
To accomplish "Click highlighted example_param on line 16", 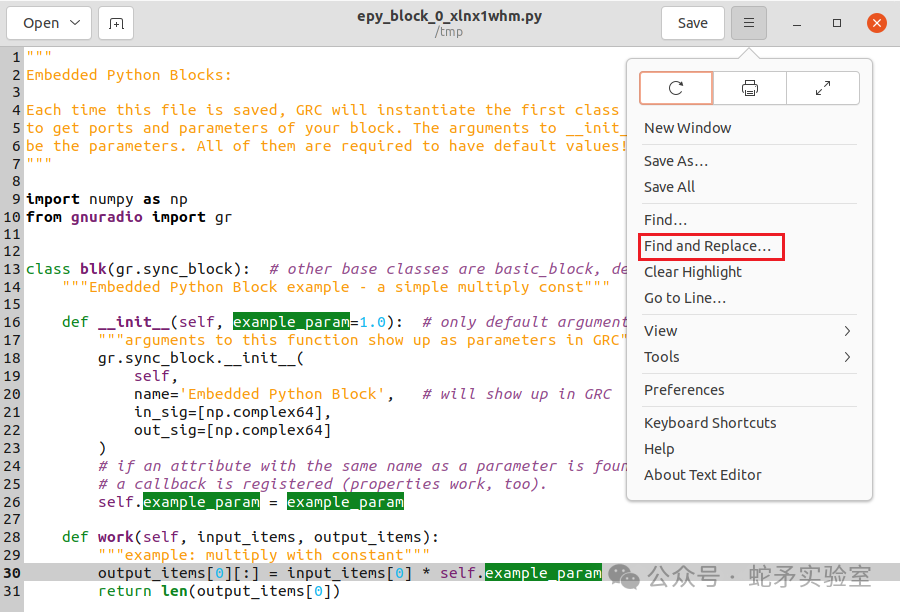I will 291,322.
